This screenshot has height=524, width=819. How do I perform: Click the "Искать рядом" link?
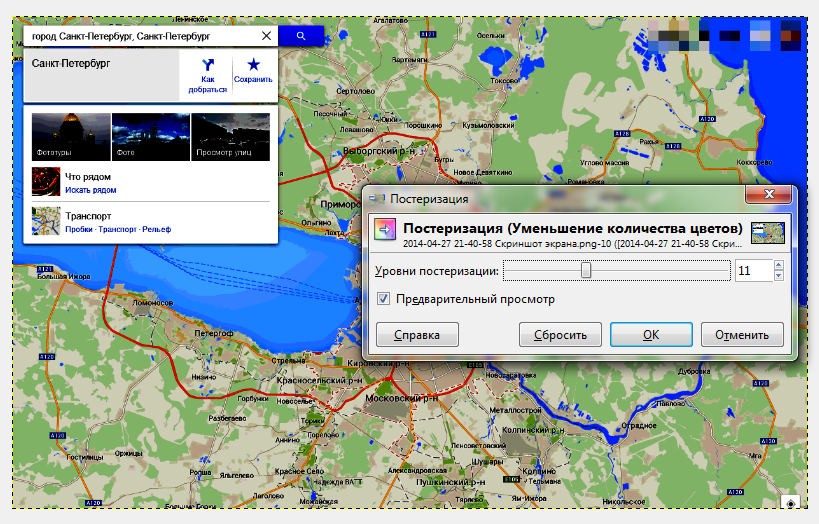(90, 190)
